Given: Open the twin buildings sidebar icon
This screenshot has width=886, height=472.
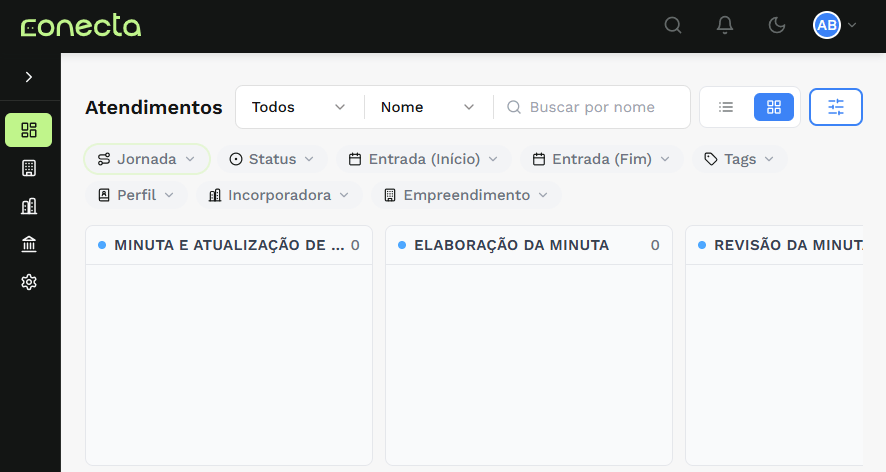Looking at the screenshot, I should click(29, 206).
